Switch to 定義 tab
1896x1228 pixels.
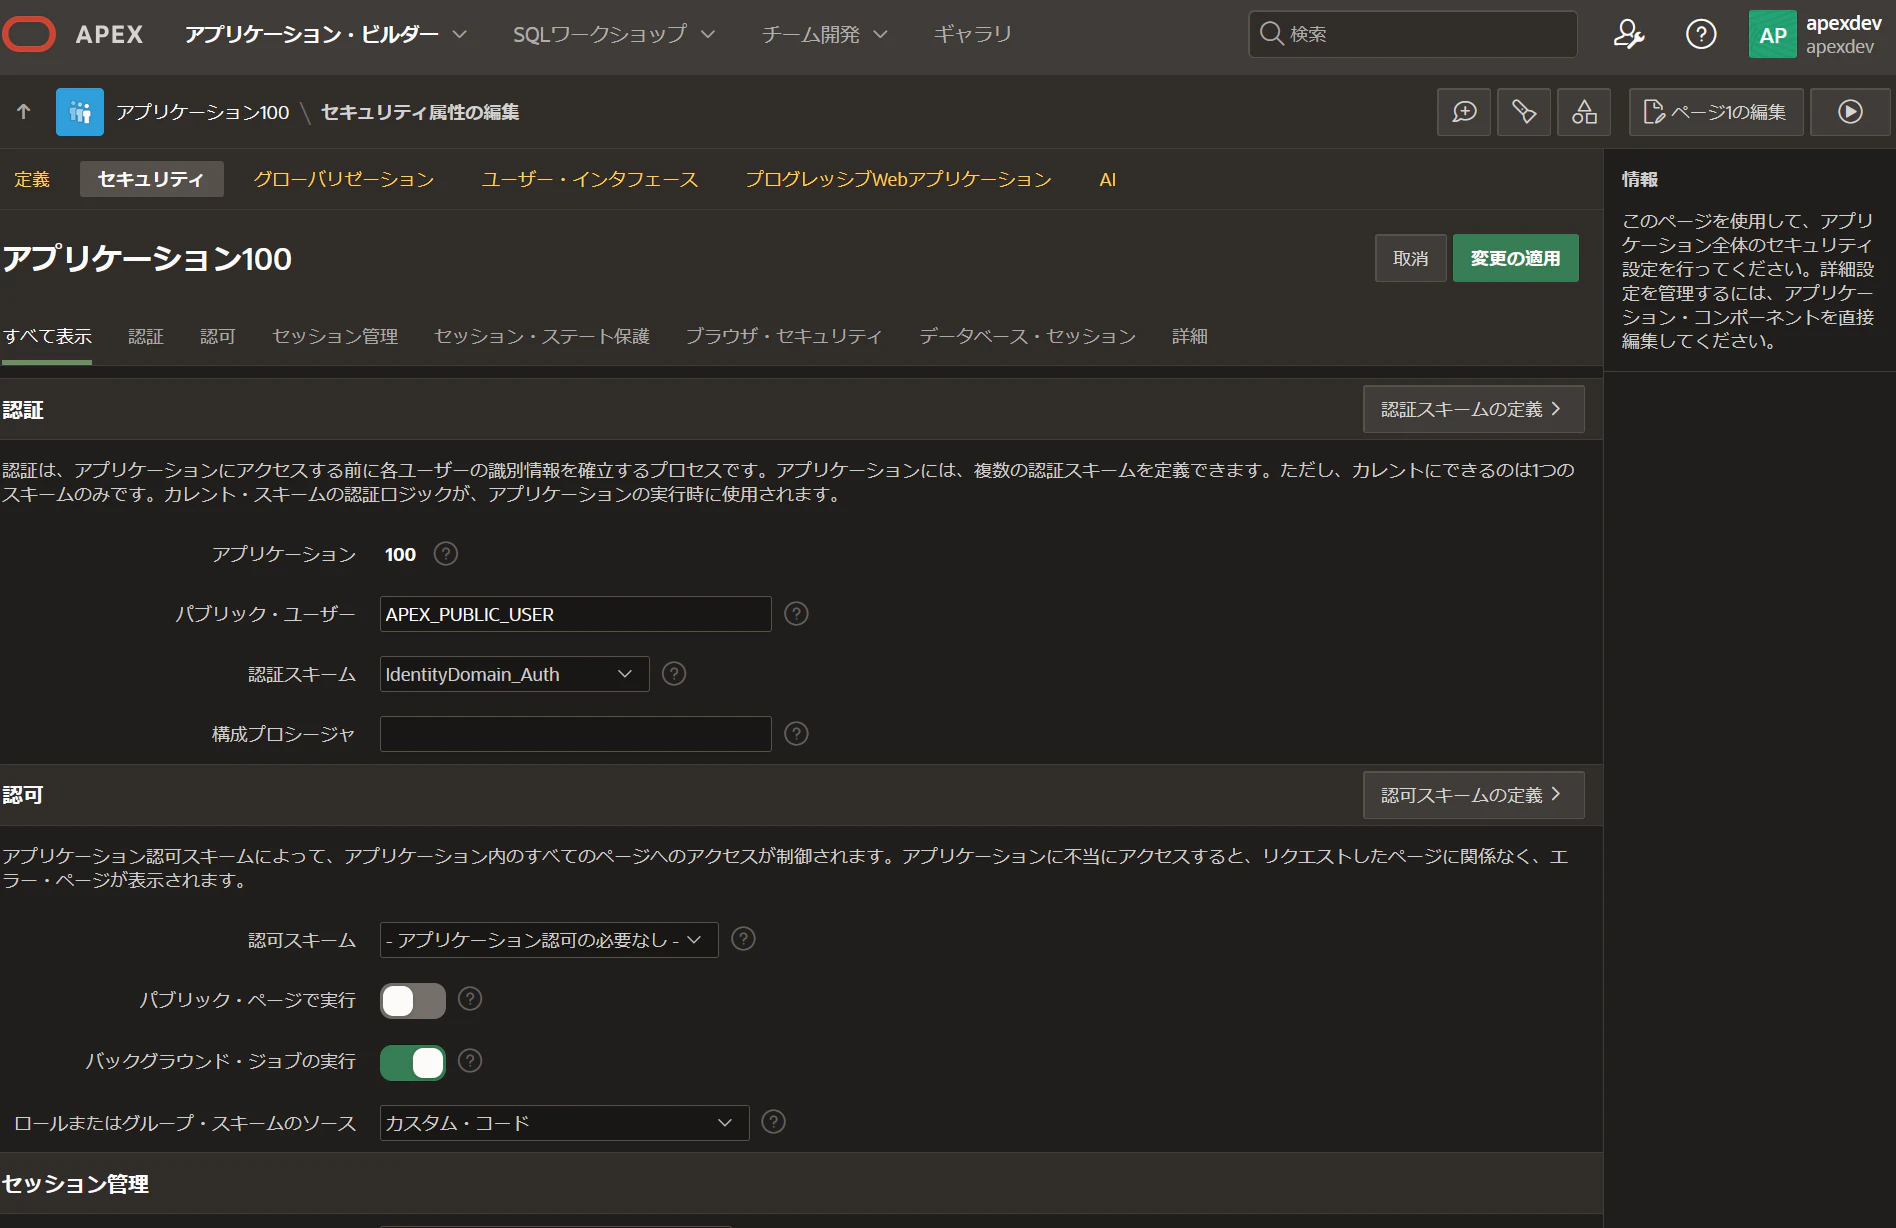click(x=32, y=179)
